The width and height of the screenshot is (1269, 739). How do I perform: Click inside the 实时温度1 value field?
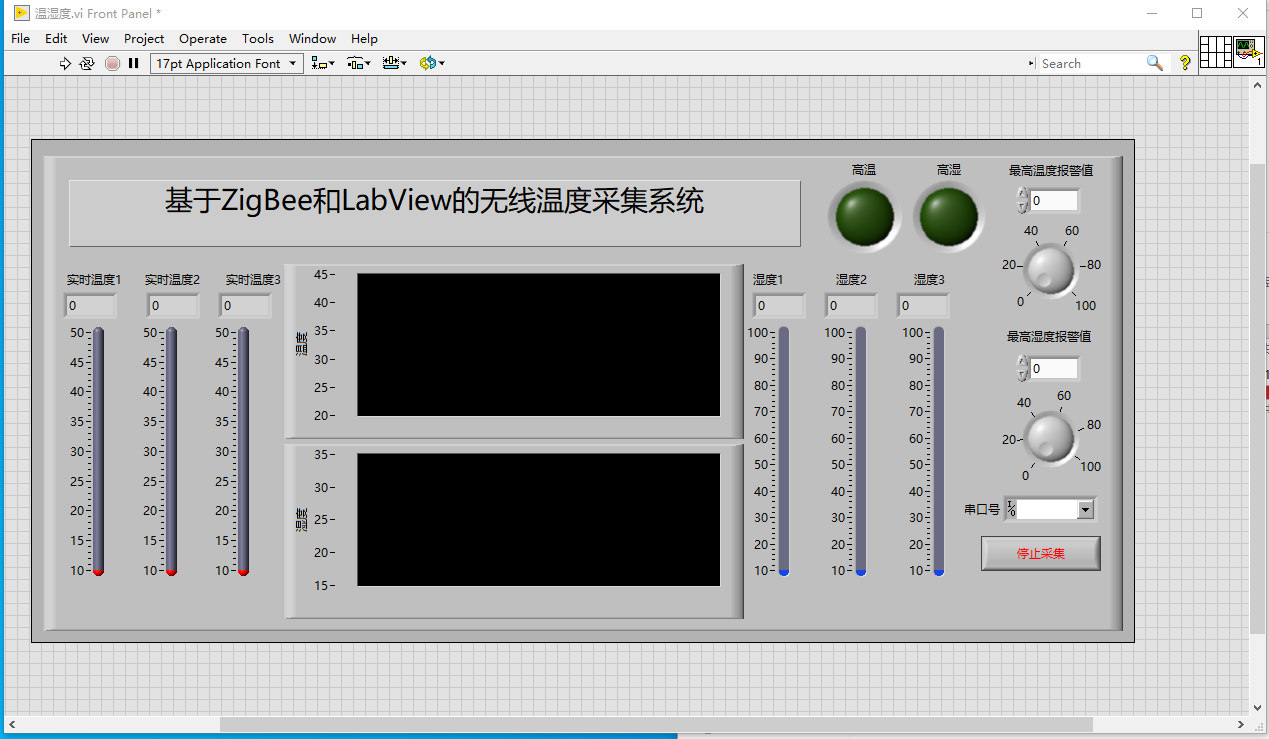88,306
